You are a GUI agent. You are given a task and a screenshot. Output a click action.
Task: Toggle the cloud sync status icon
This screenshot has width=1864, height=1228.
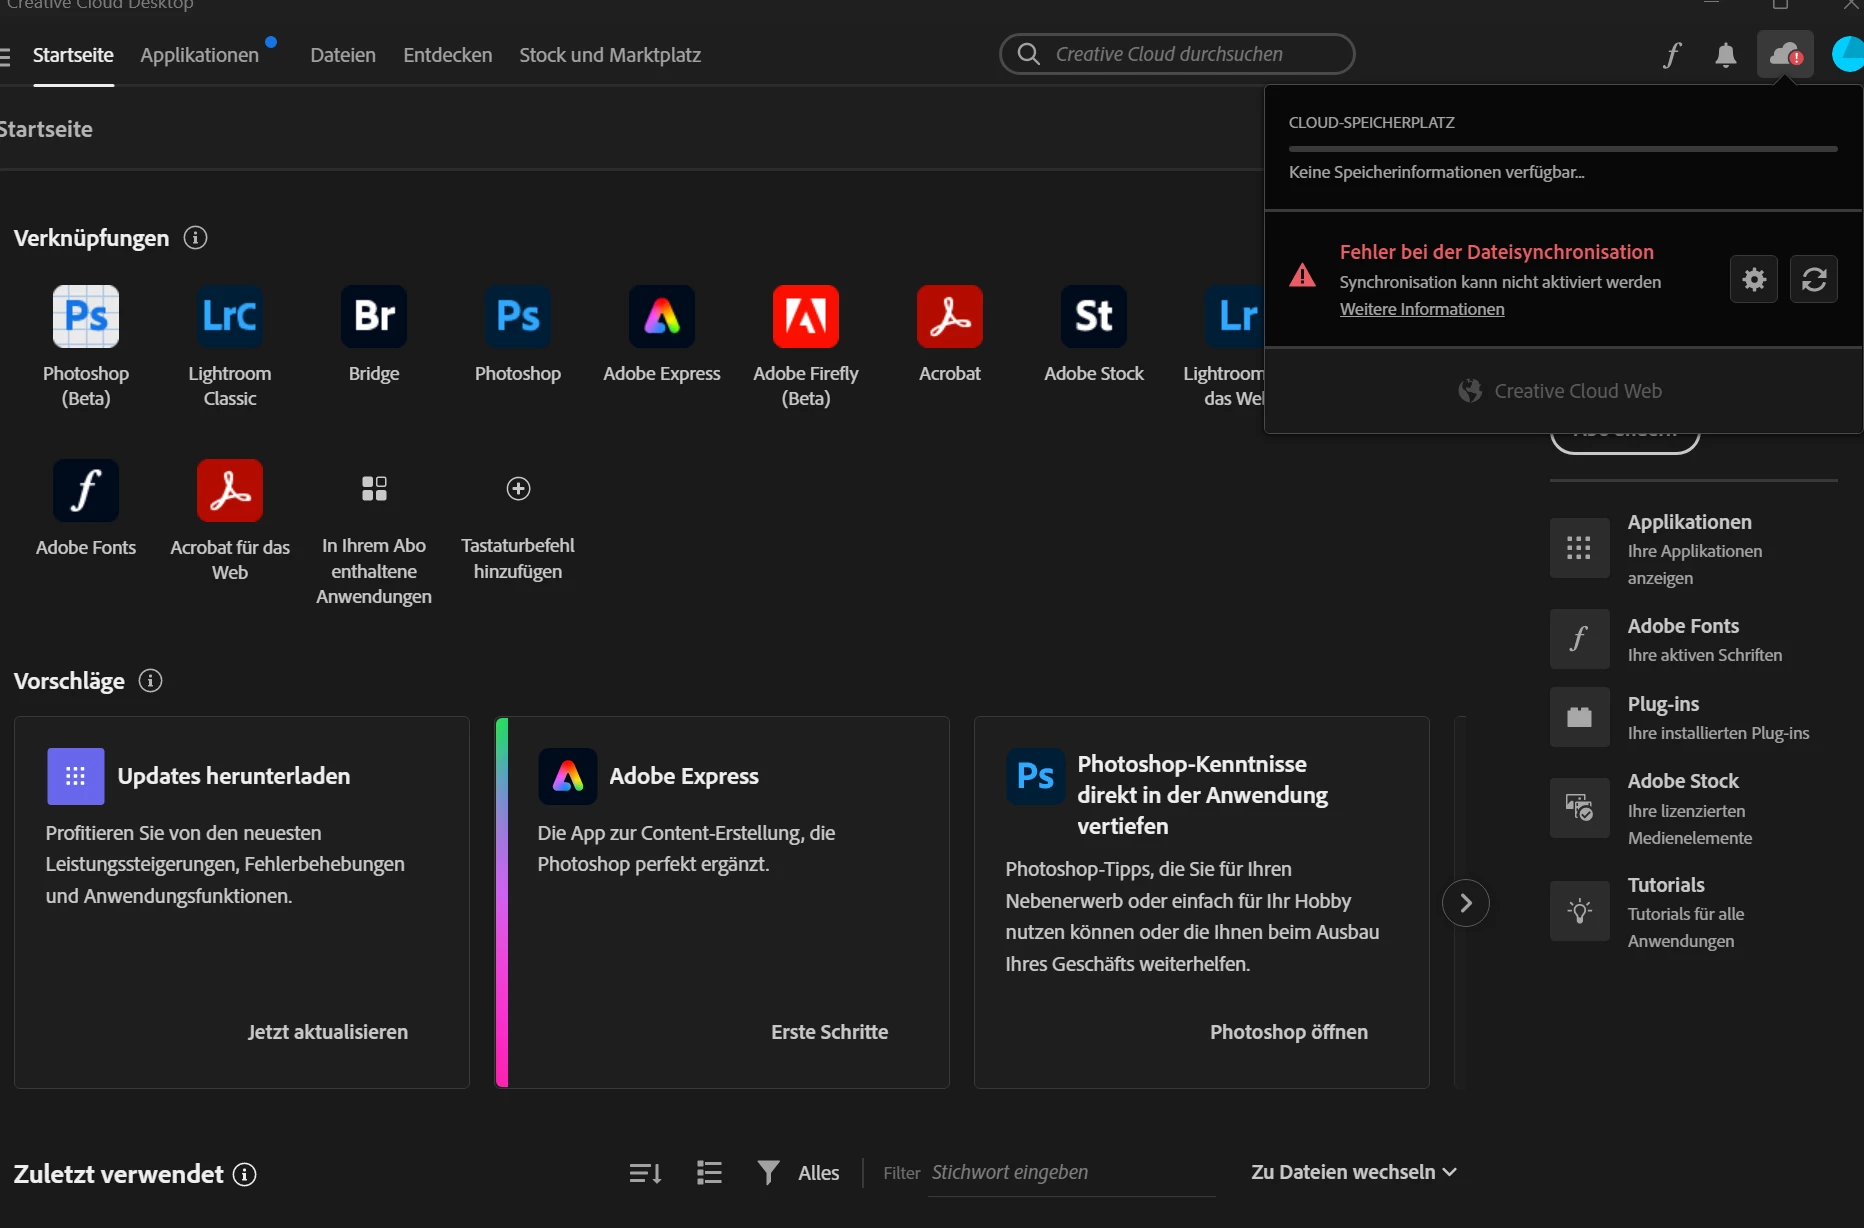click(x=1785, y=54)
